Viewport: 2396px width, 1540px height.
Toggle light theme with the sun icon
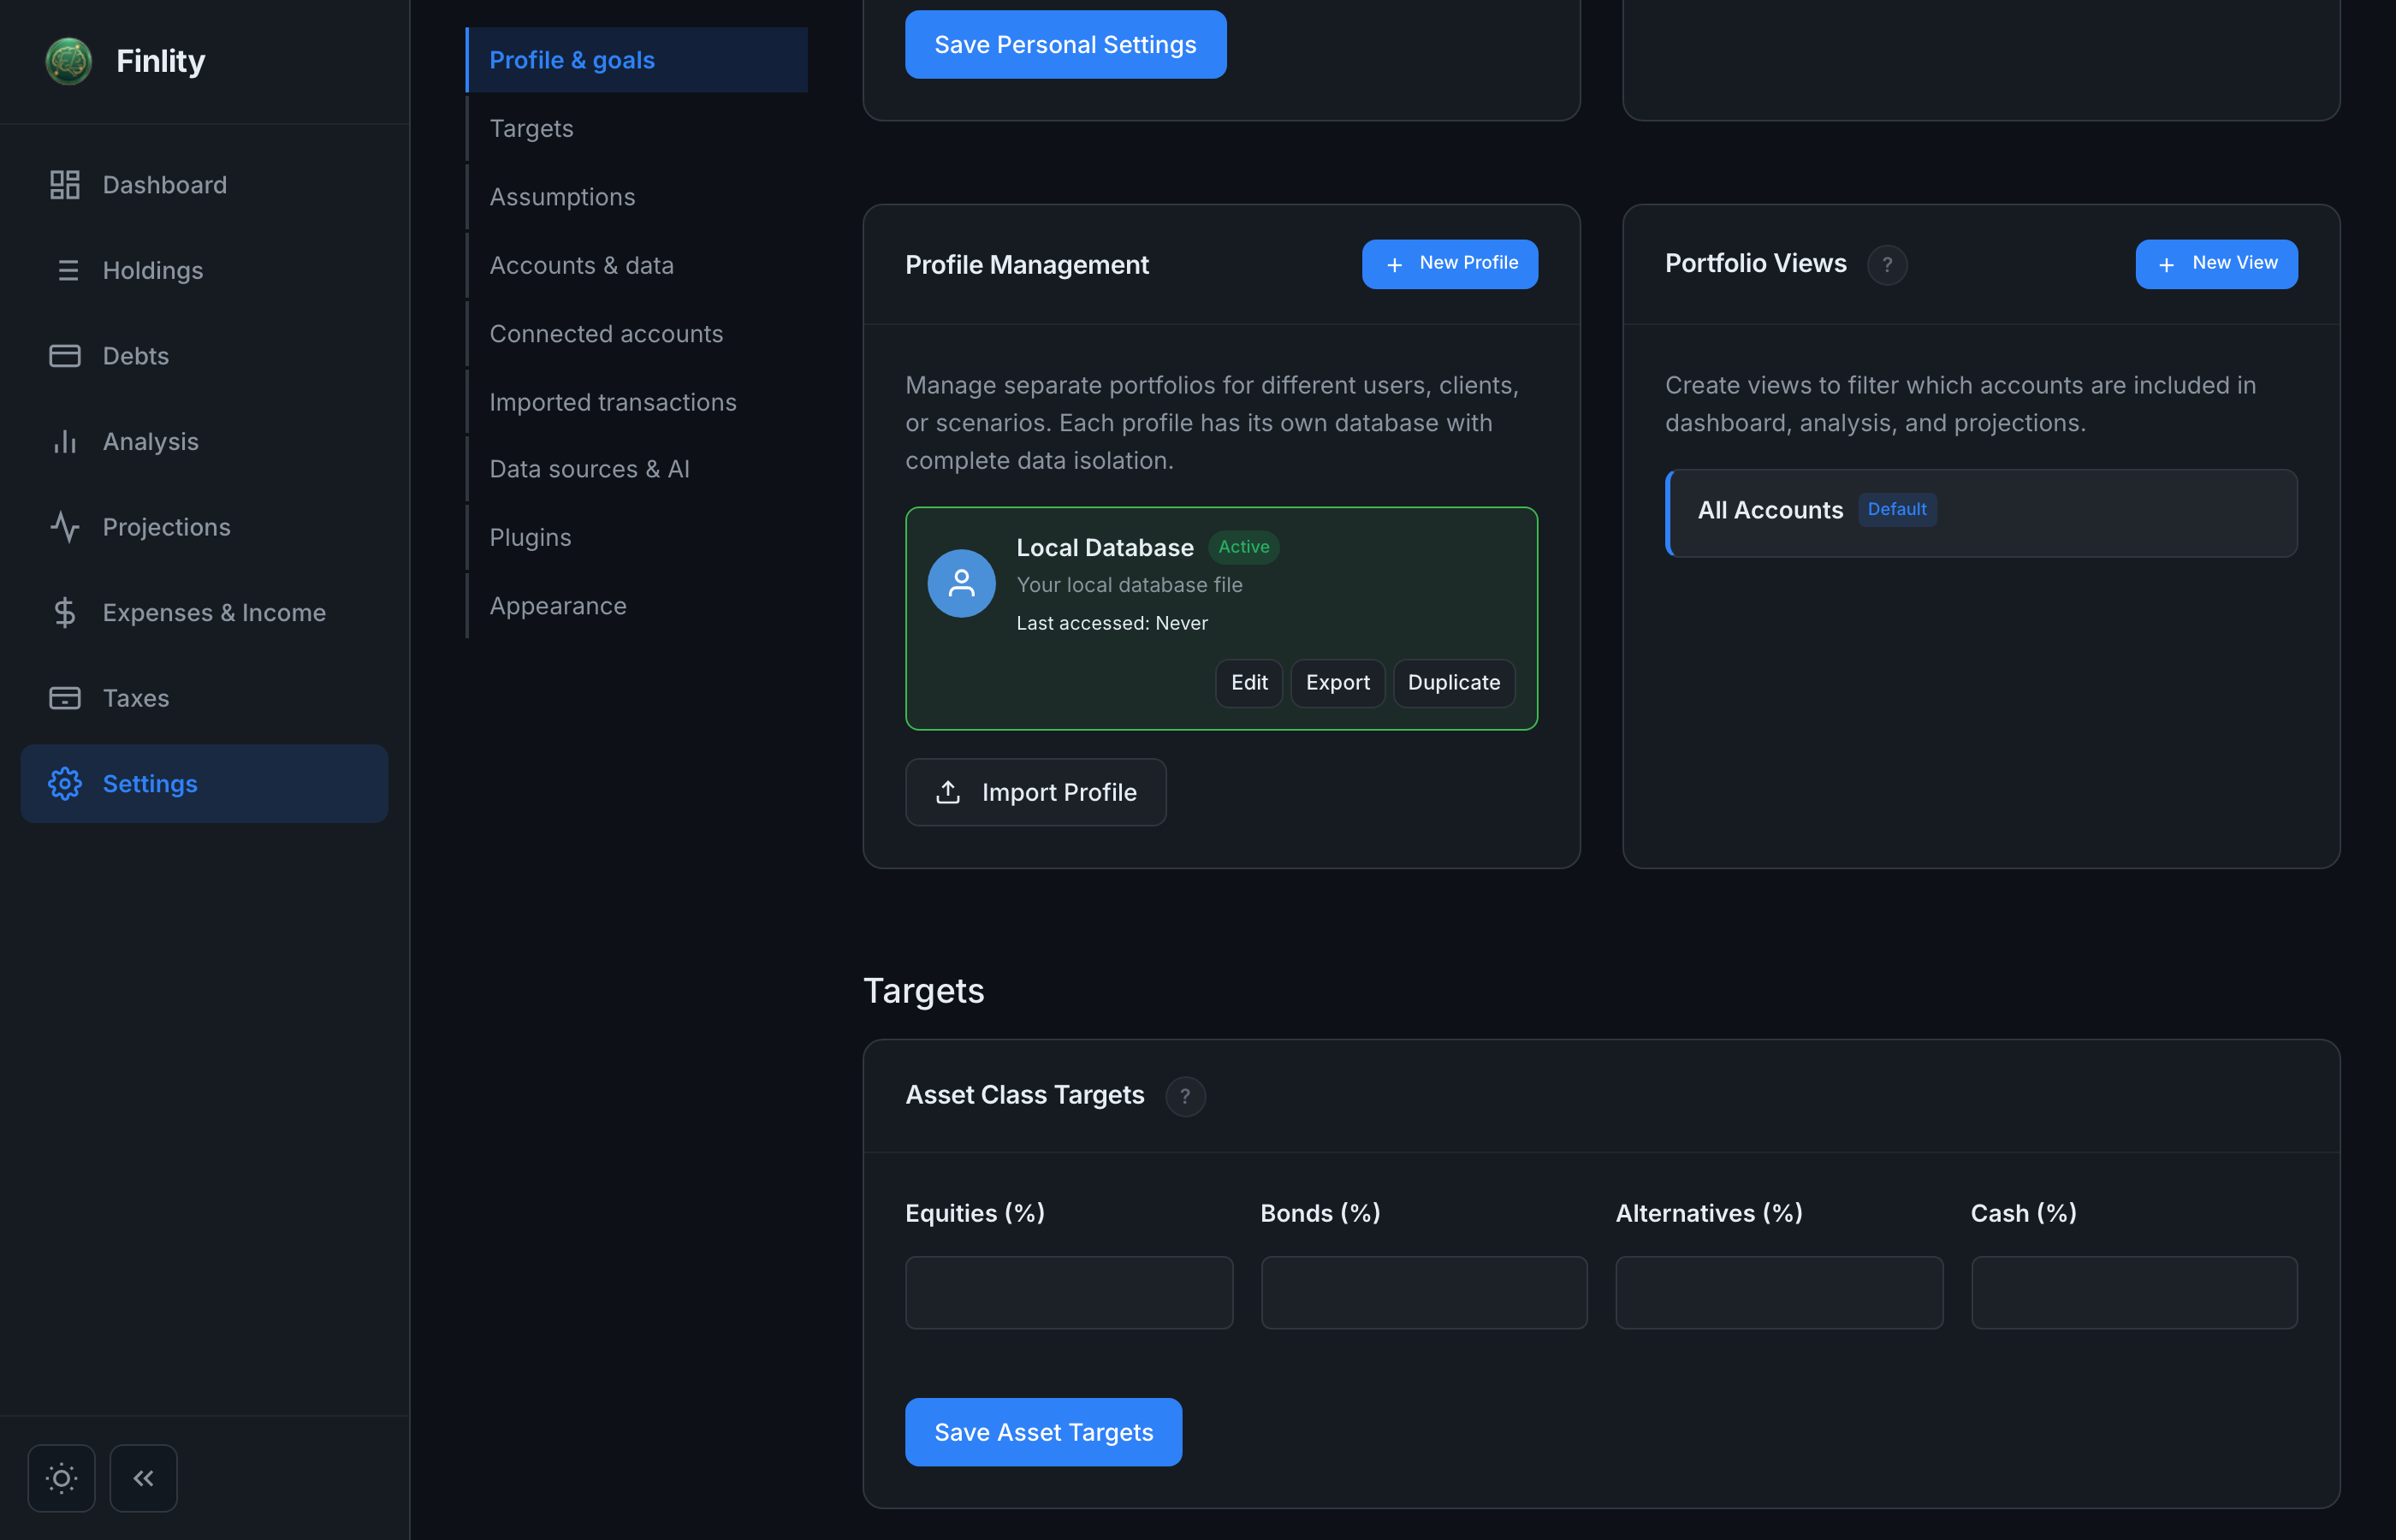[x=61, y=1478]
